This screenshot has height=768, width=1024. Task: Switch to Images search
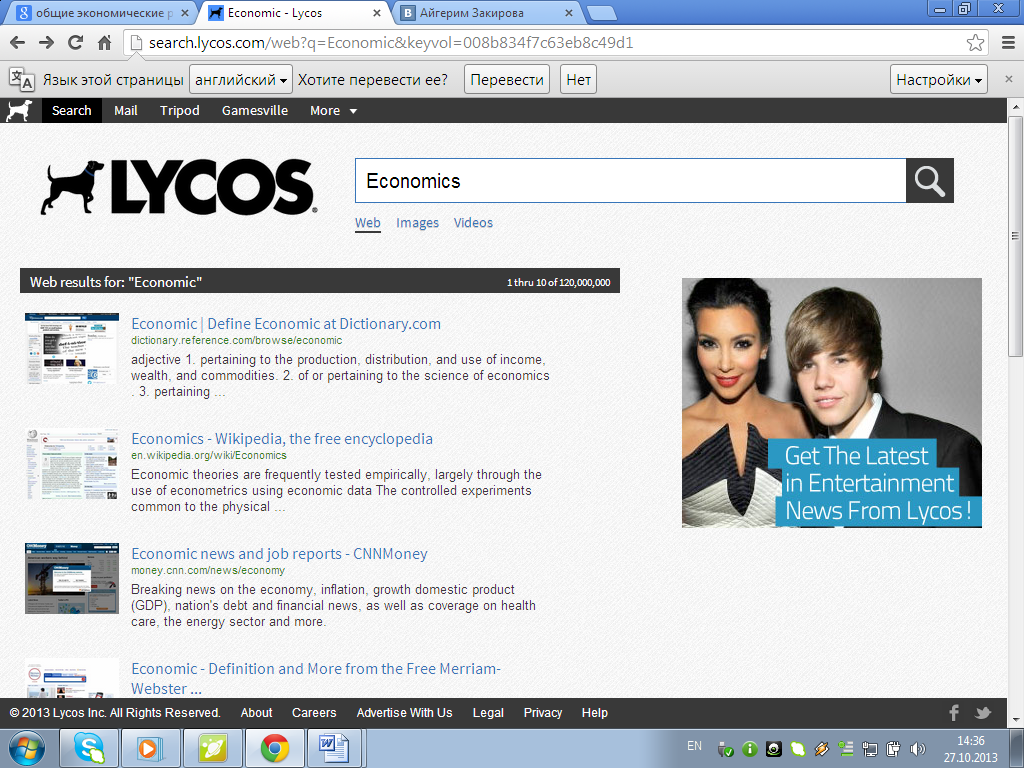417,223
